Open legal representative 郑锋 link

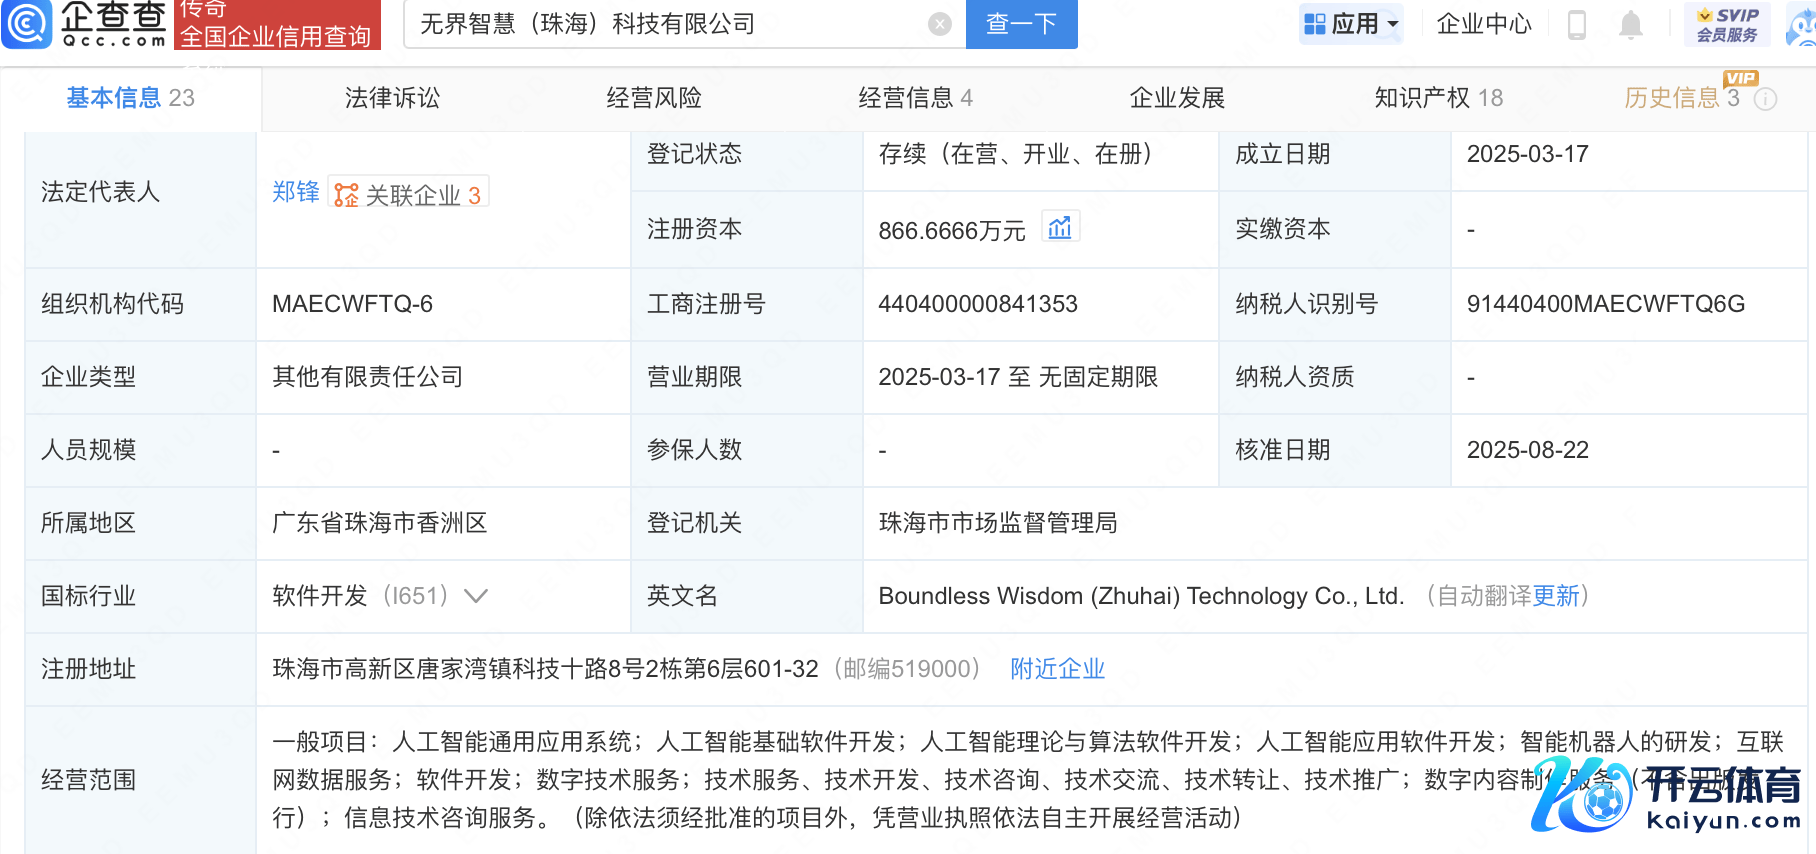click(295, 192)
